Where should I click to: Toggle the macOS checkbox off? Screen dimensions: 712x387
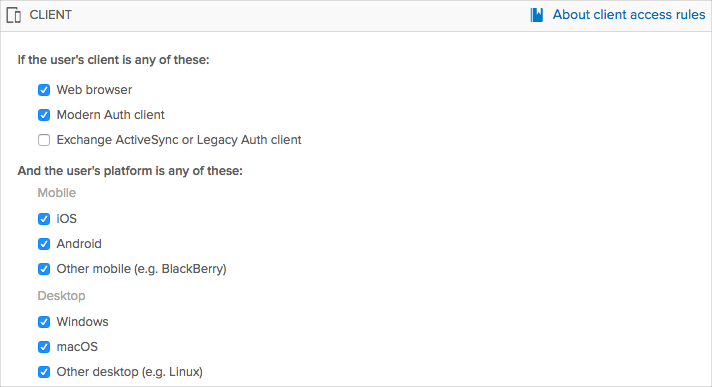point(44,347)
